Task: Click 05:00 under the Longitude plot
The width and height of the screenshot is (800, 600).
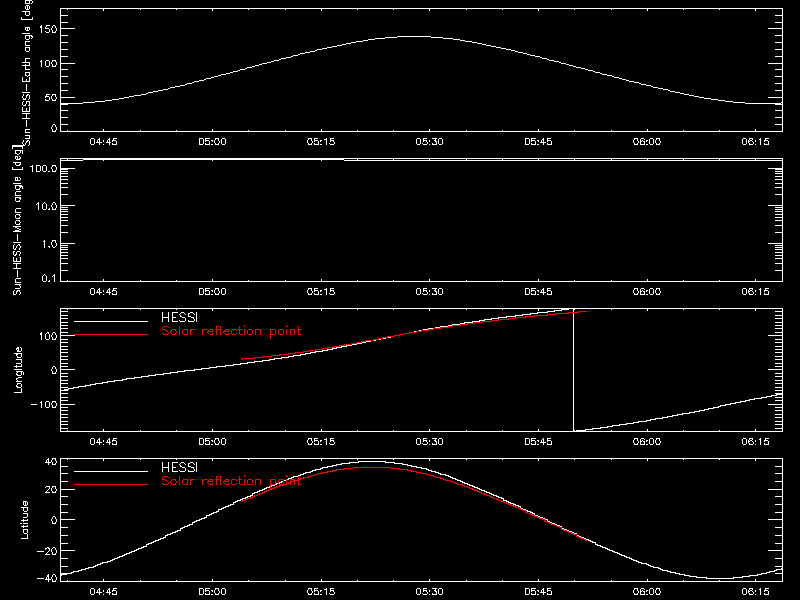Action: point(212,442)
